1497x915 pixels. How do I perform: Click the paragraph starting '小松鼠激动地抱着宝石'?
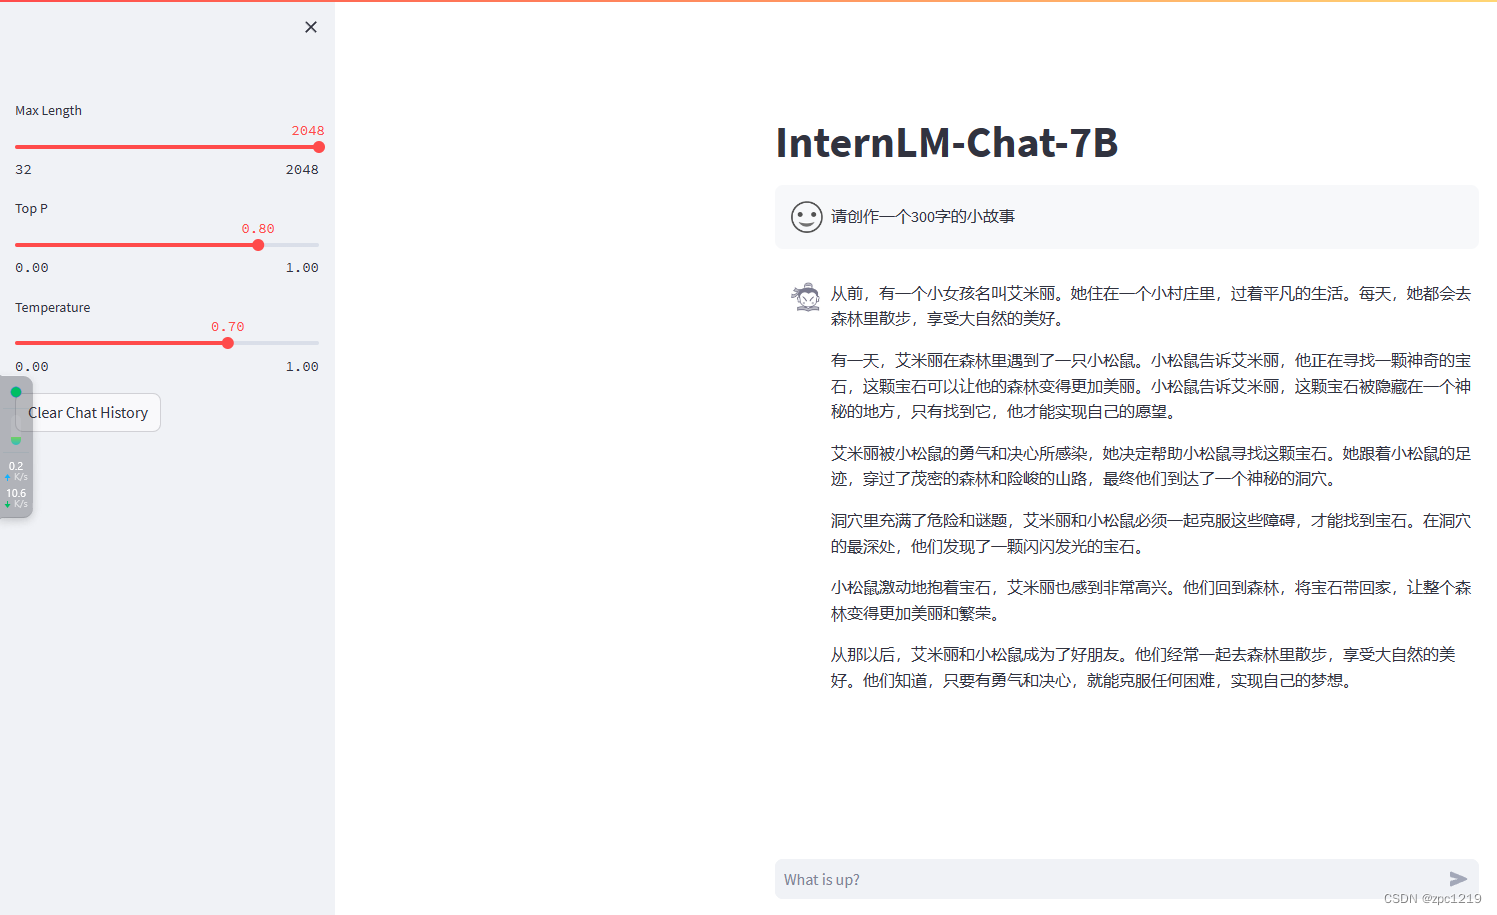tap(1151, 601)
